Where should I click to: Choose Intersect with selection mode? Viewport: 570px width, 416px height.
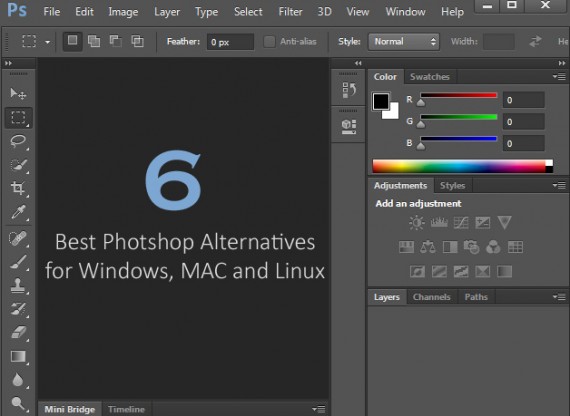click(138, 41)
